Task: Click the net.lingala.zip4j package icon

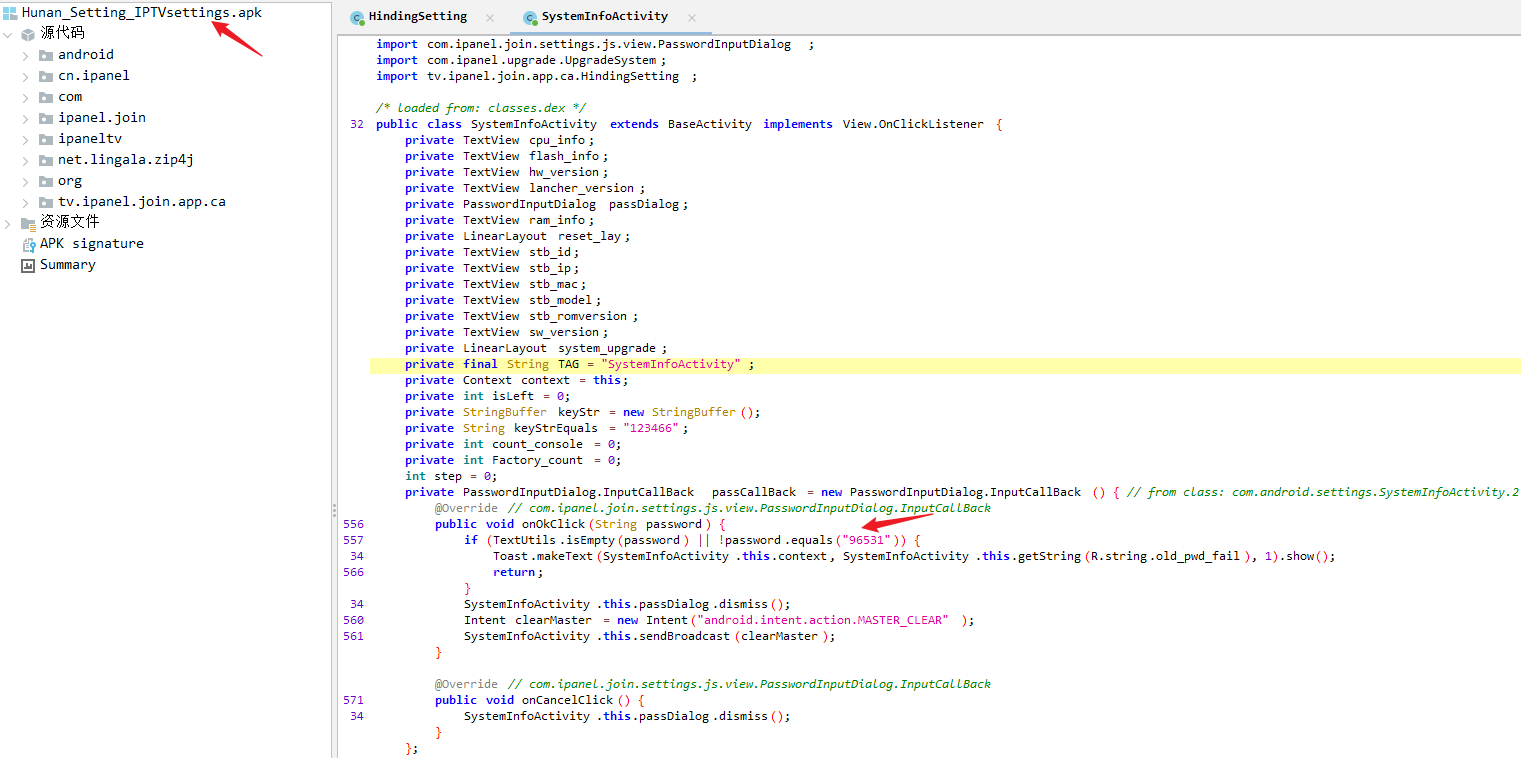Action: 45,160
